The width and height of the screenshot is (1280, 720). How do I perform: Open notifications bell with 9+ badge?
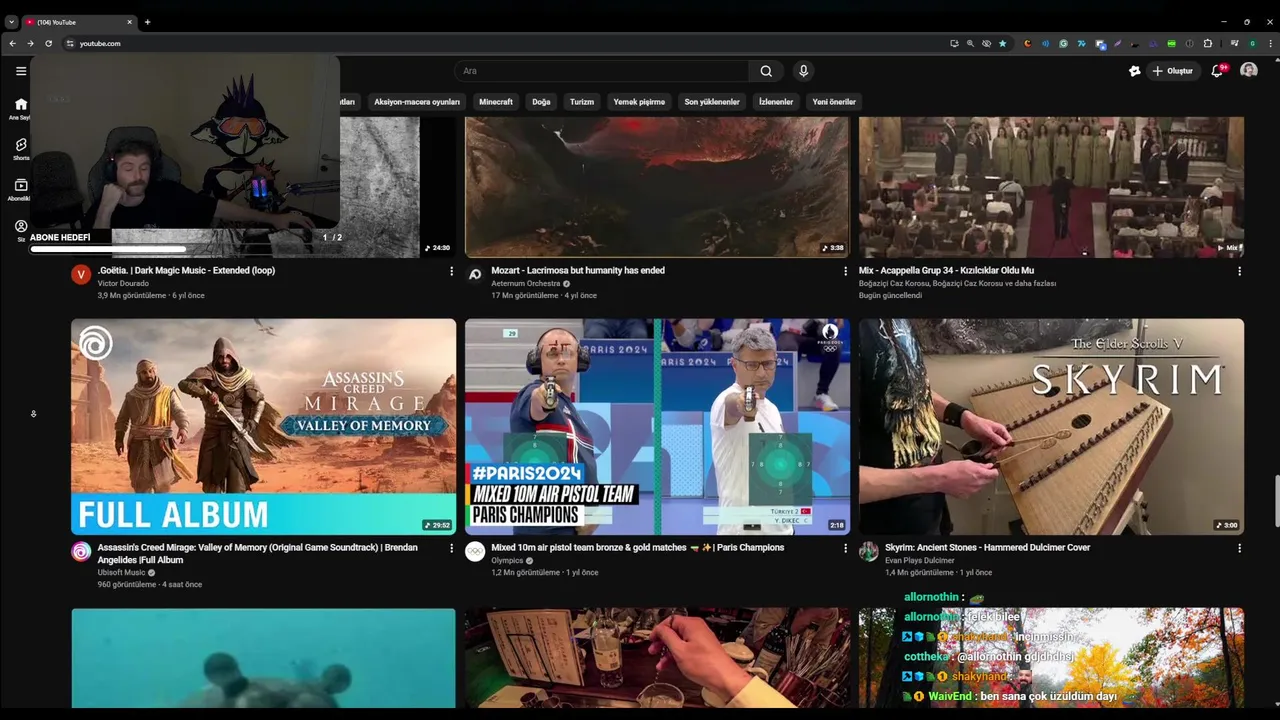coord(1217,71)
